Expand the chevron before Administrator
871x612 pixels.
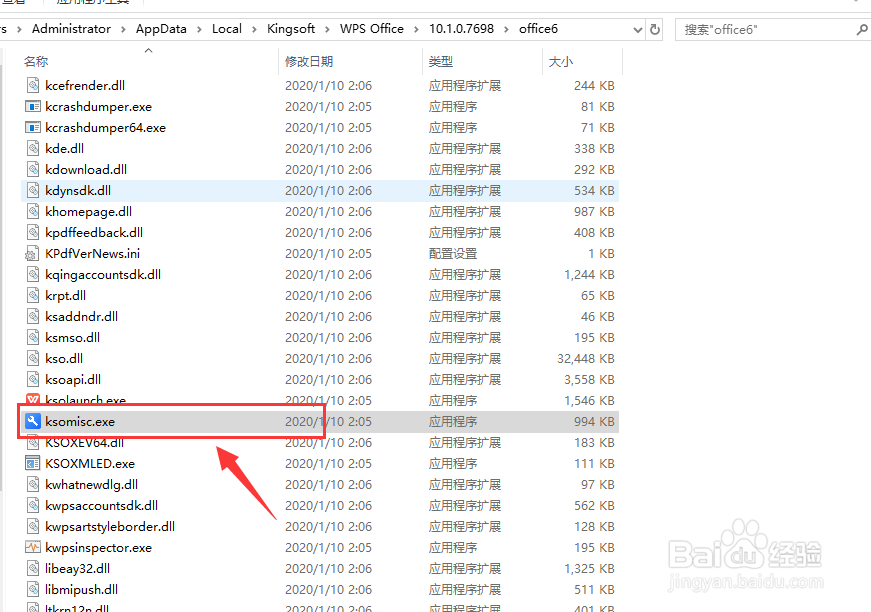click(19, 29)
